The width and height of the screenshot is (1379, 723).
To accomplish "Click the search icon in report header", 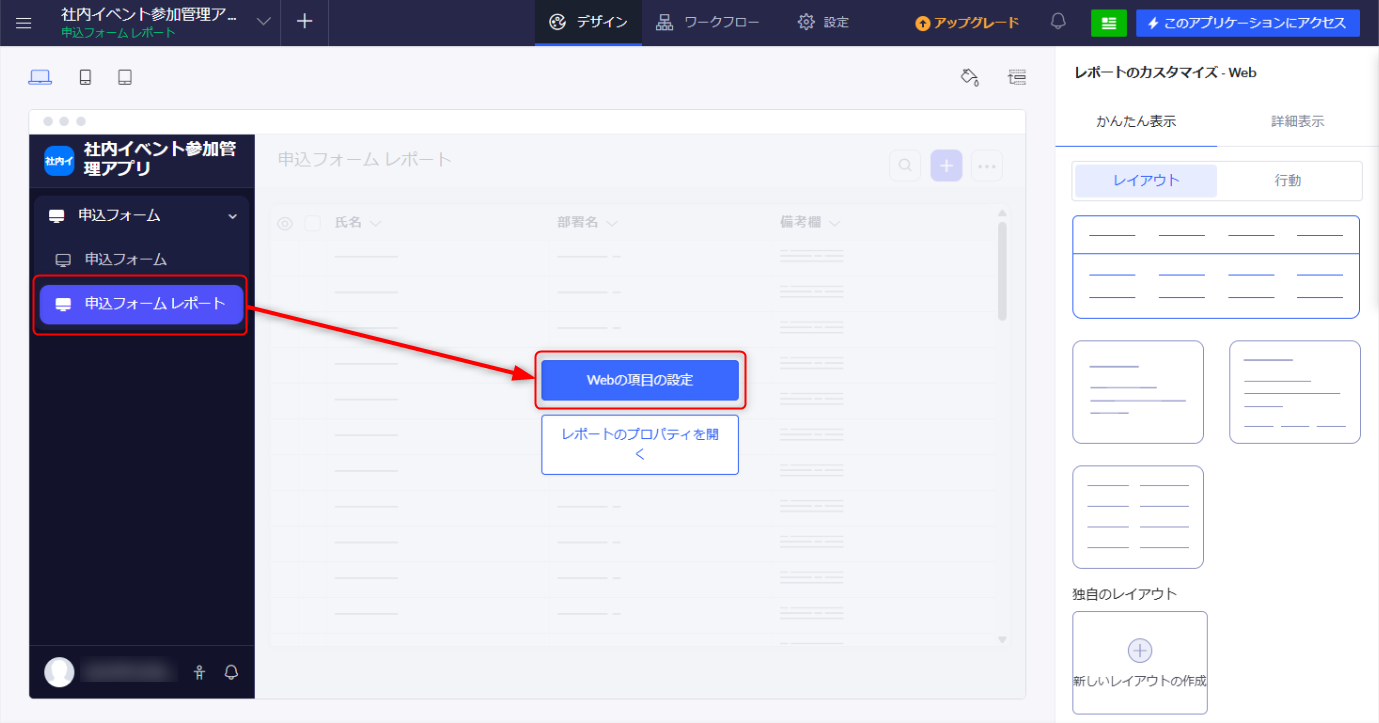I will coord(905,165).
